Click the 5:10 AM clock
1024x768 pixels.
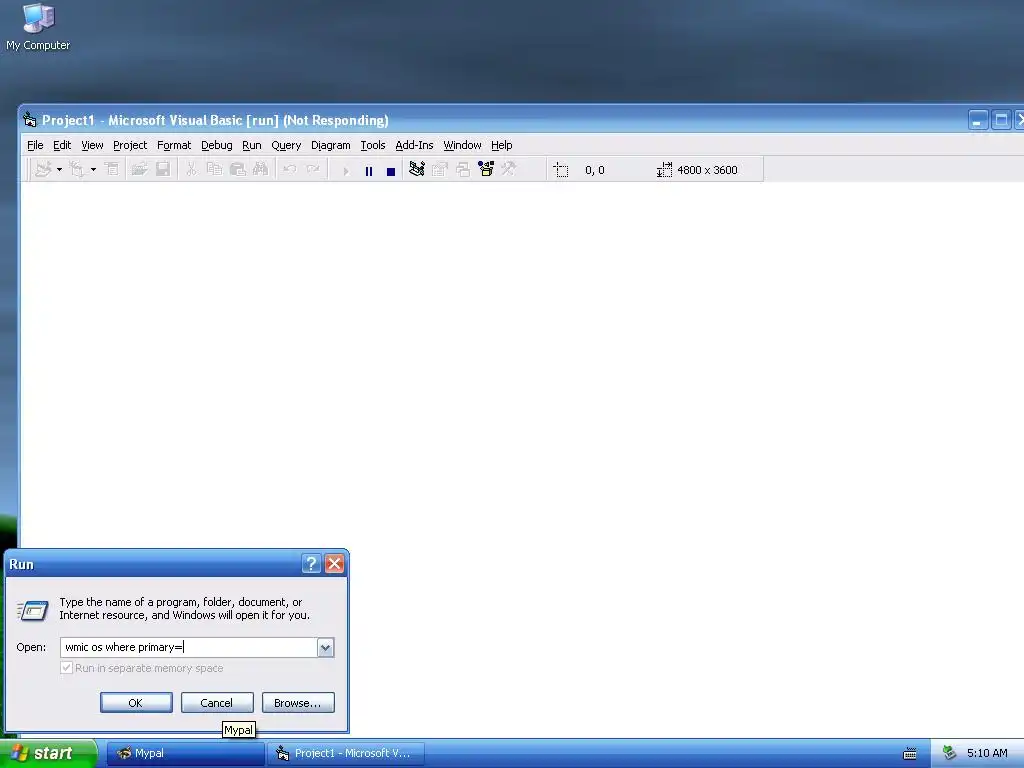click(x=987, y=753)
